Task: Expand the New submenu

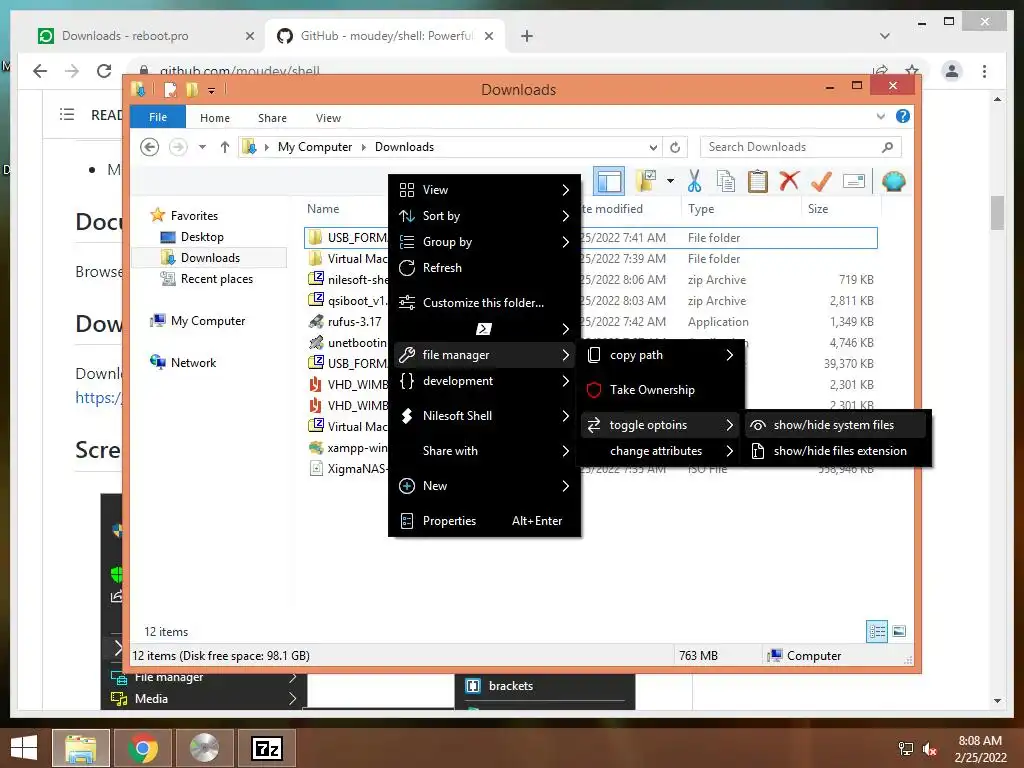Action: pyautogui.click(x=484, y=486)
